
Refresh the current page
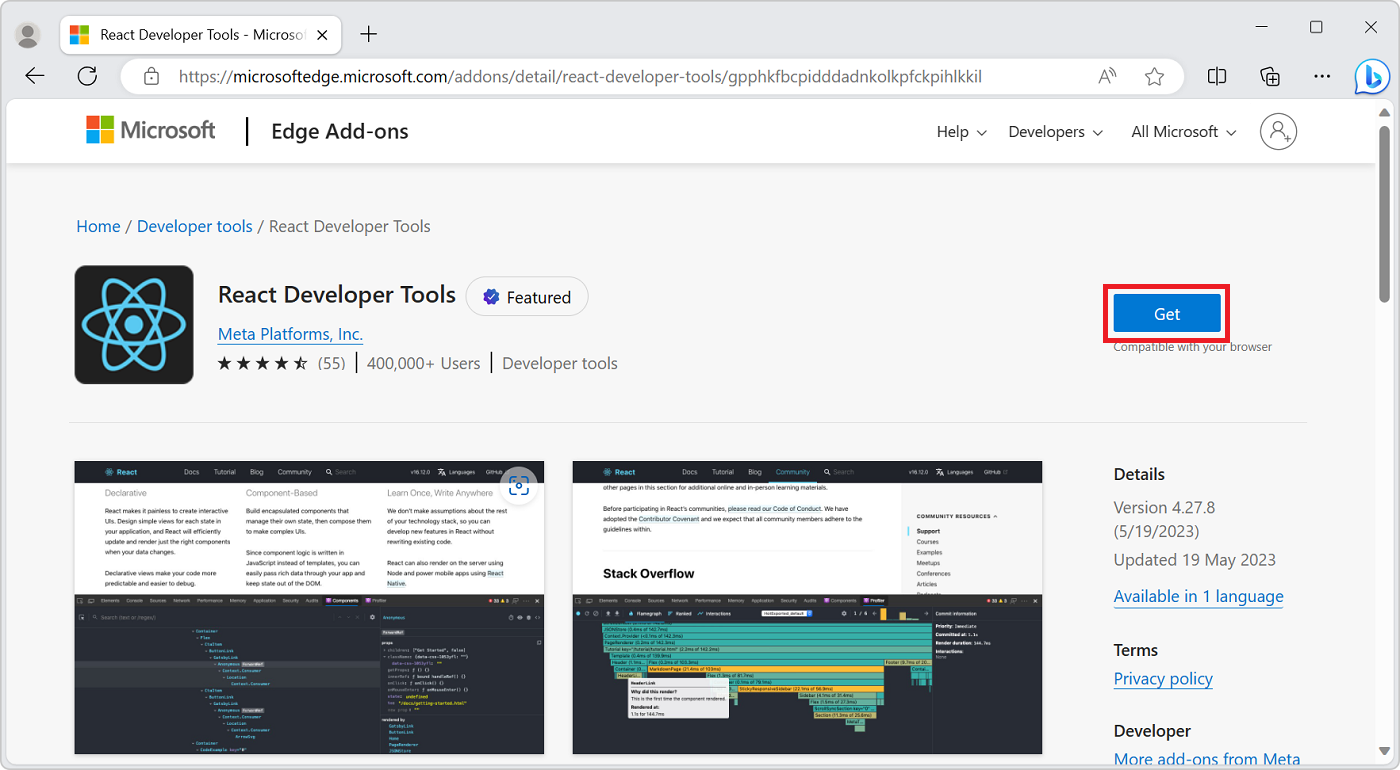click(87, 76)
